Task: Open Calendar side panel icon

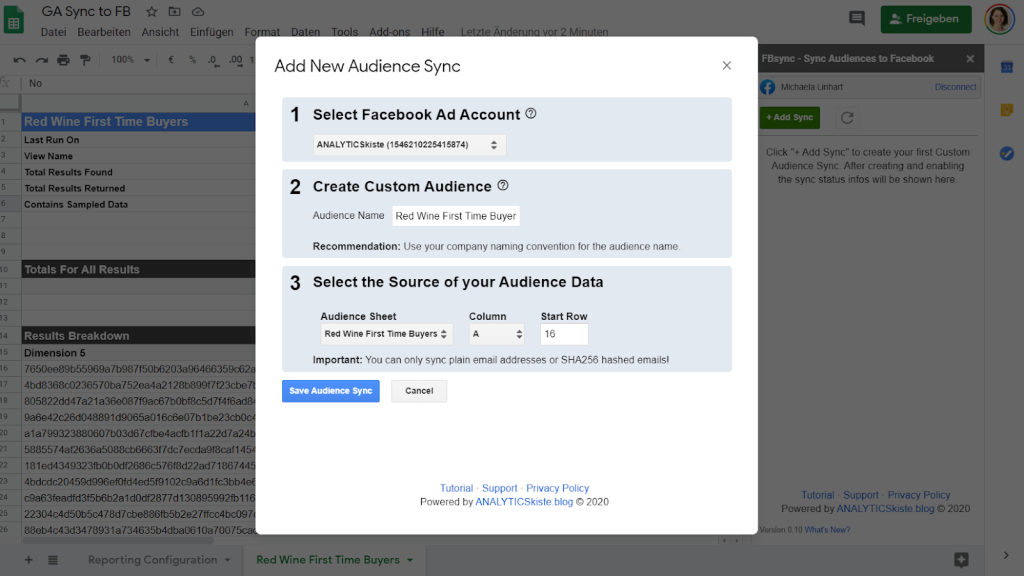Action: (1007, 67)
